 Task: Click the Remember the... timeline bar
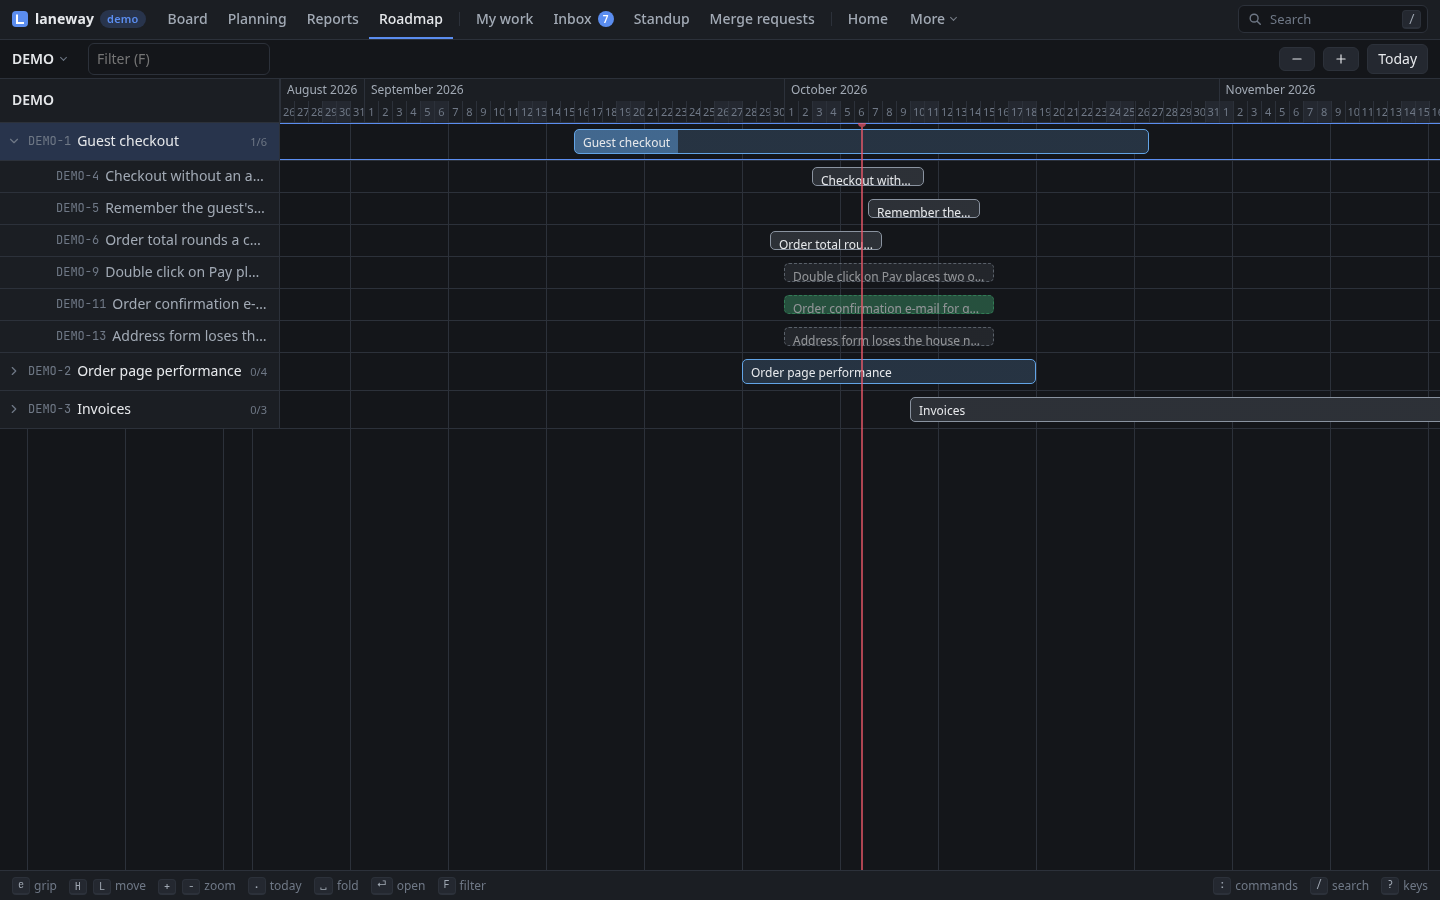(924, 209)
